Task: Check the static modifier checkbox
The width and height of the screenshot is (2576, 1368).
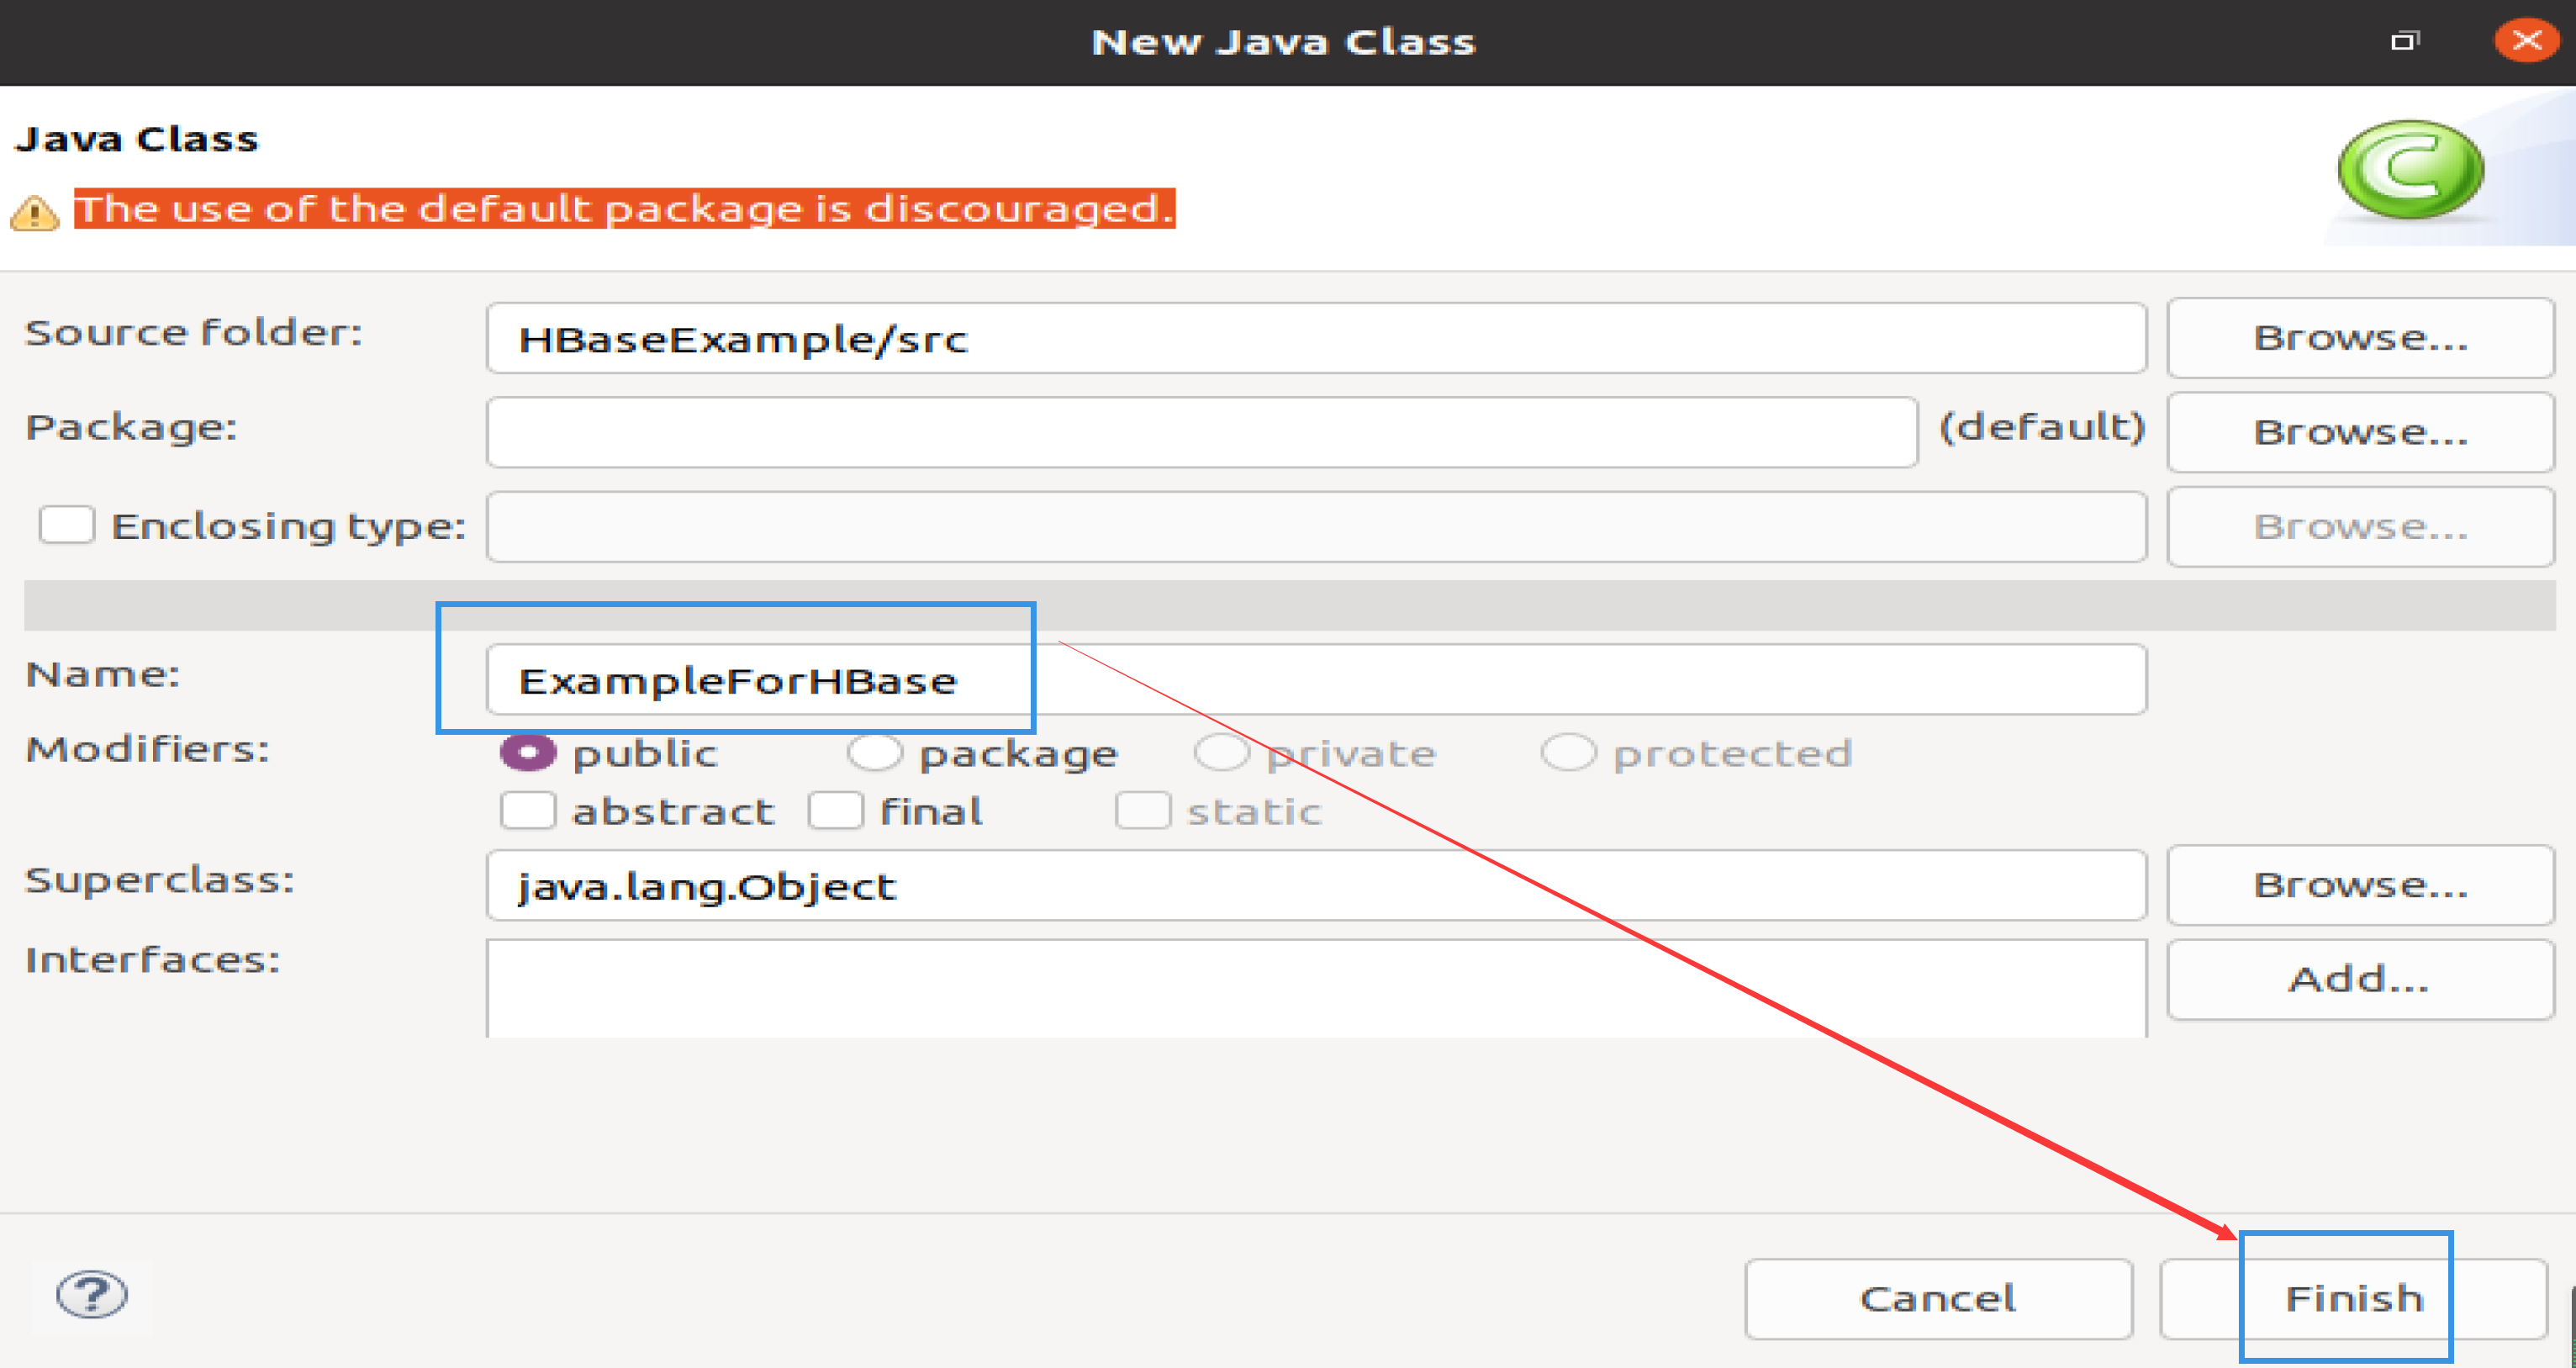Action: click(1143, 811)
